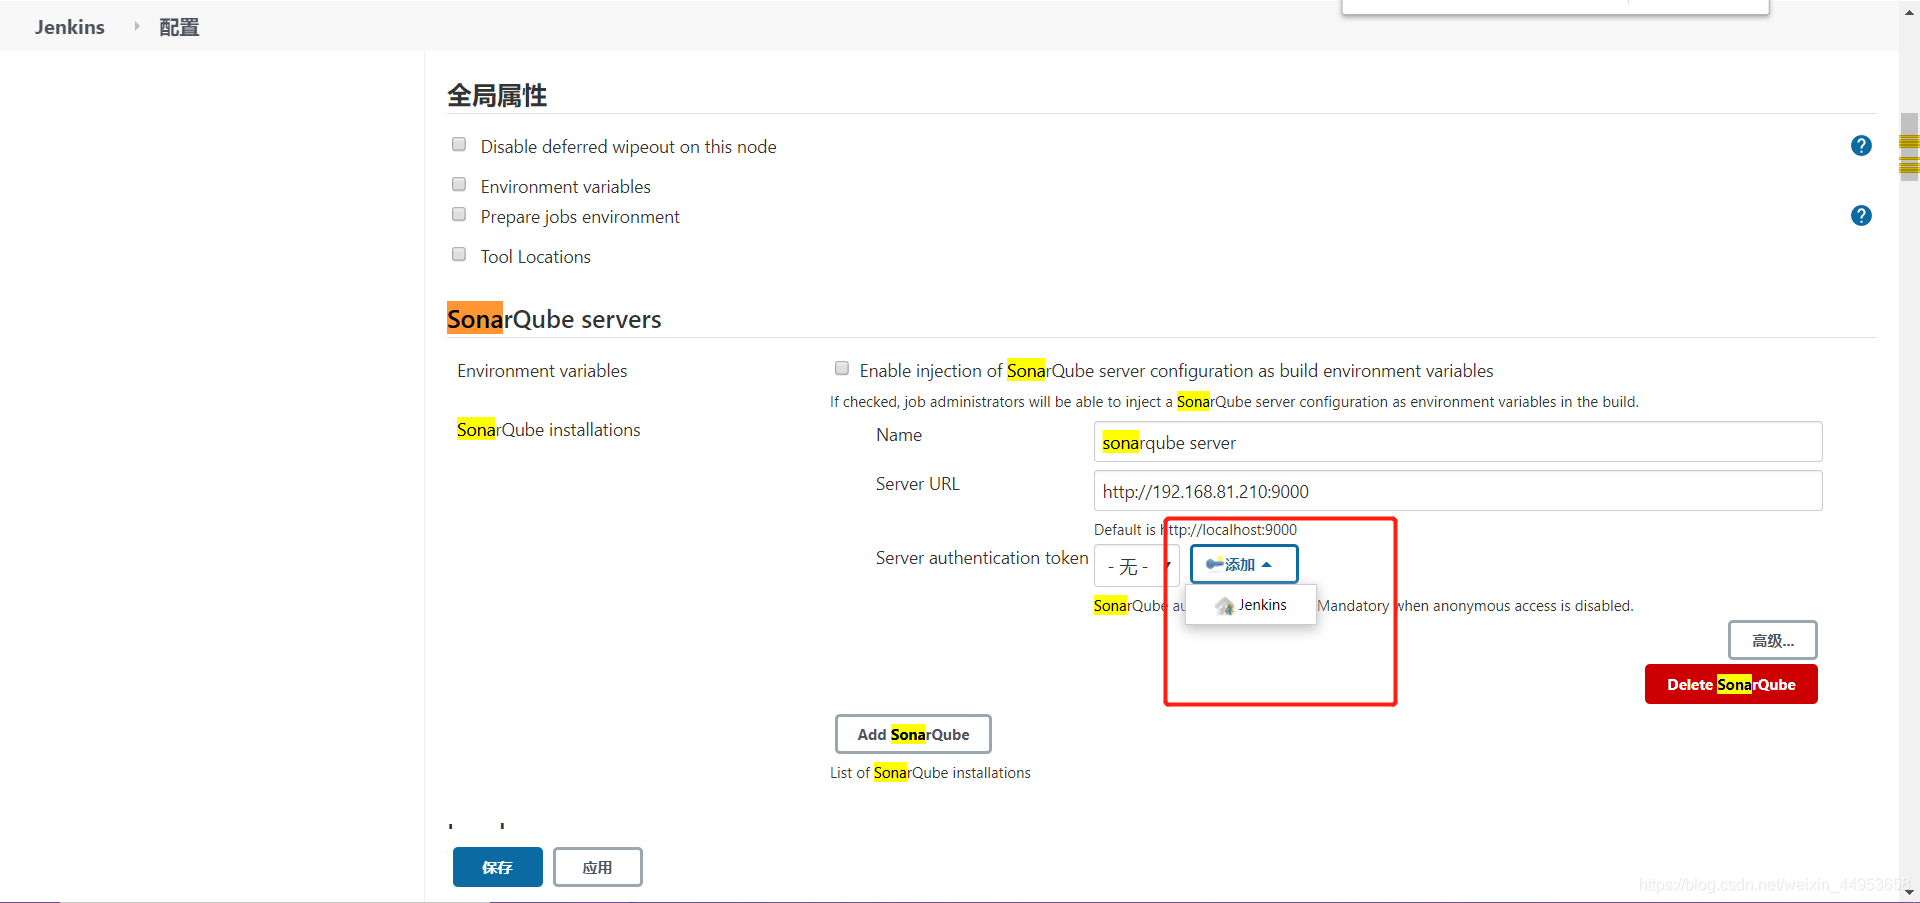The height and width of the screenshot is (903, 1920).
Task: Click Add SonarQube button
Action: 913,734
